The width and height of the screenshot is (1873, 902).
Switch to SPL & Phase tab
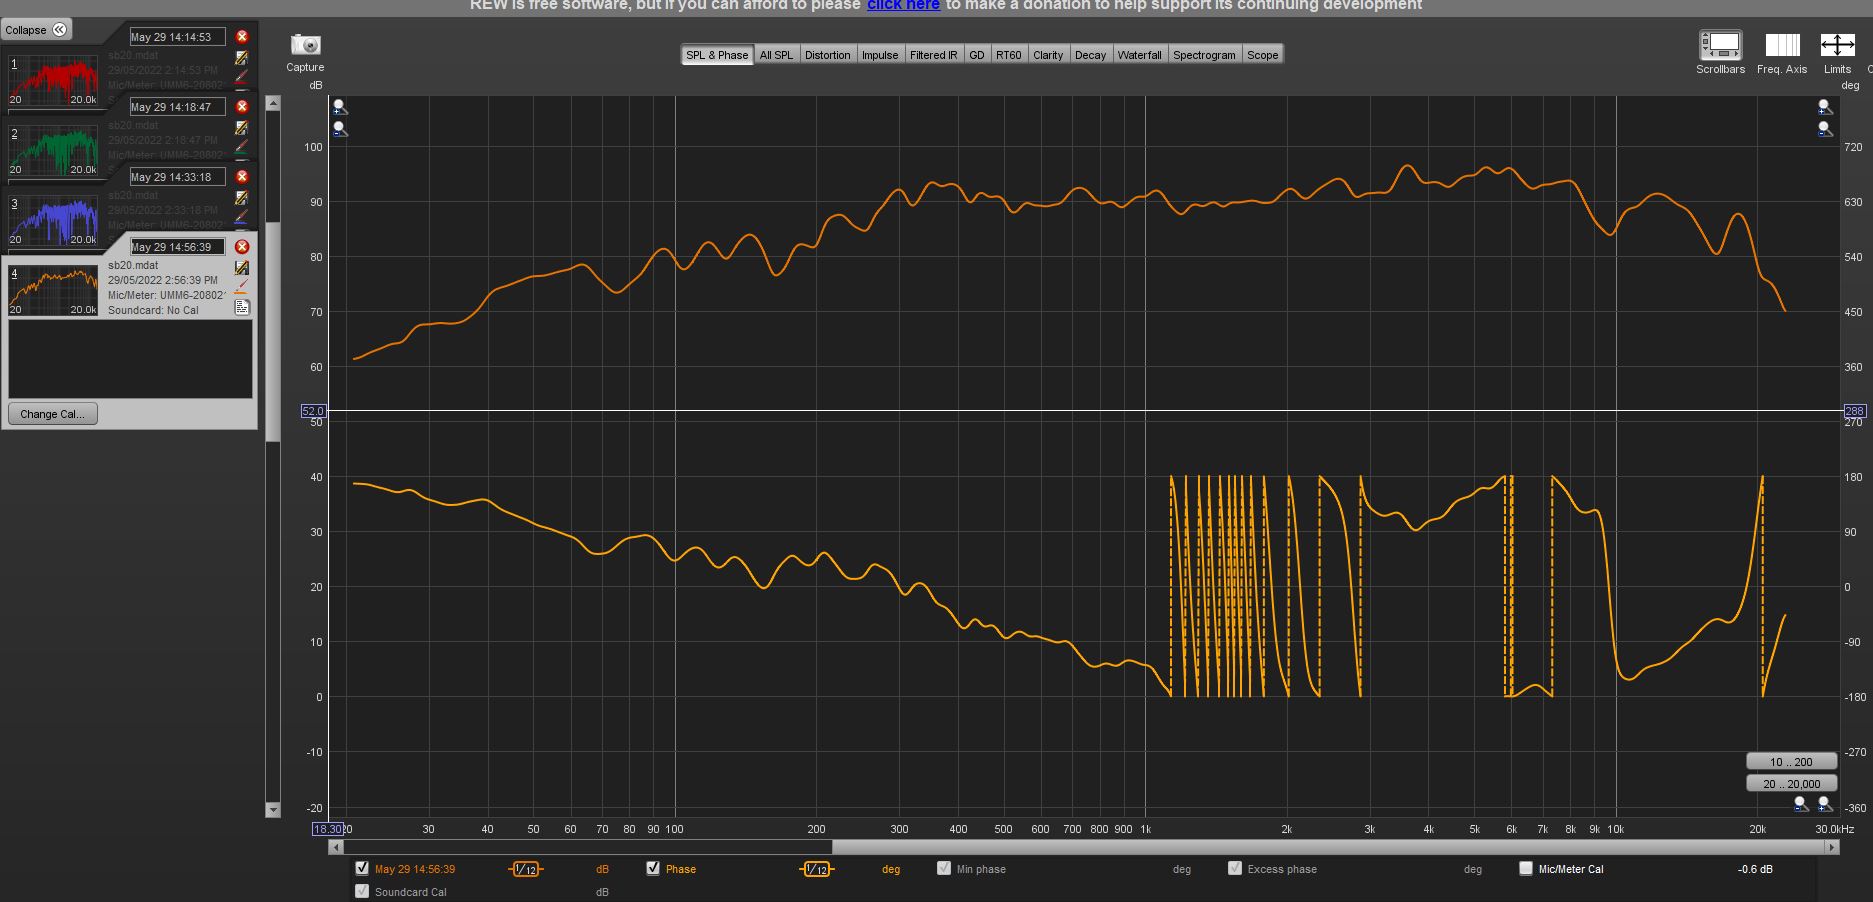pos(717,55)
